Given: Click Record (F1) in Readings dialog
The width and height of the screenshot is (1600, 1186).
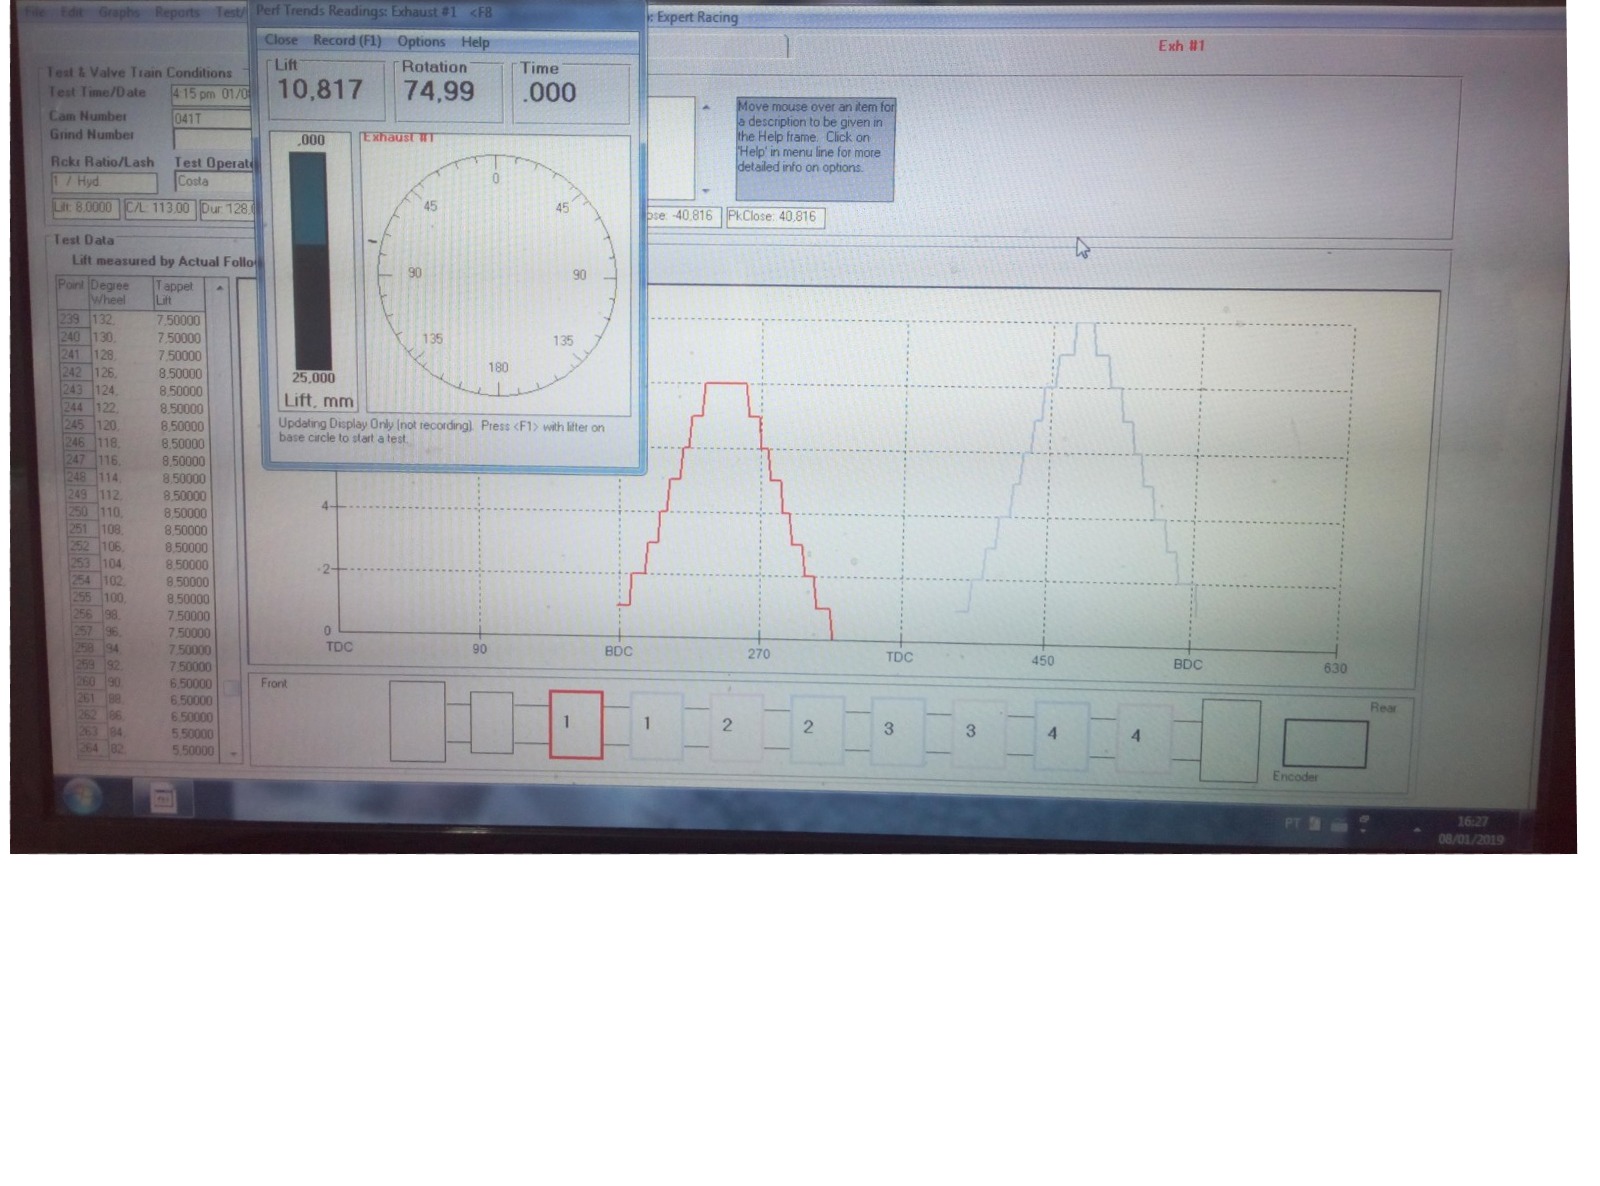Looking at the screenshot, I should pyautogui.click(x=347, y=40).
